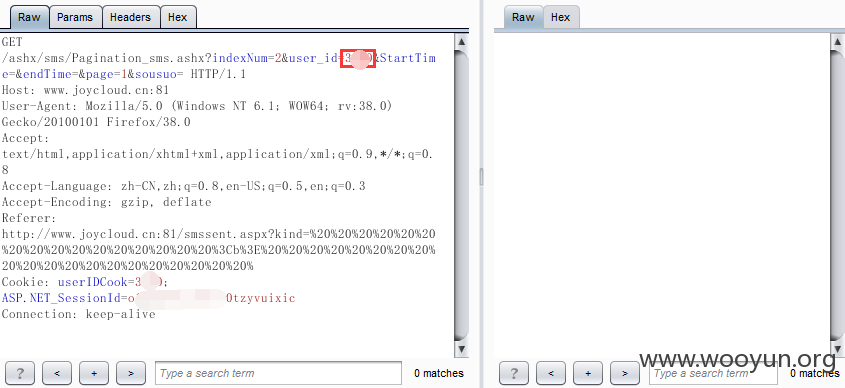Select the response Raw tab
Viewport: 845px width, 388px height.
click(523, 17)
